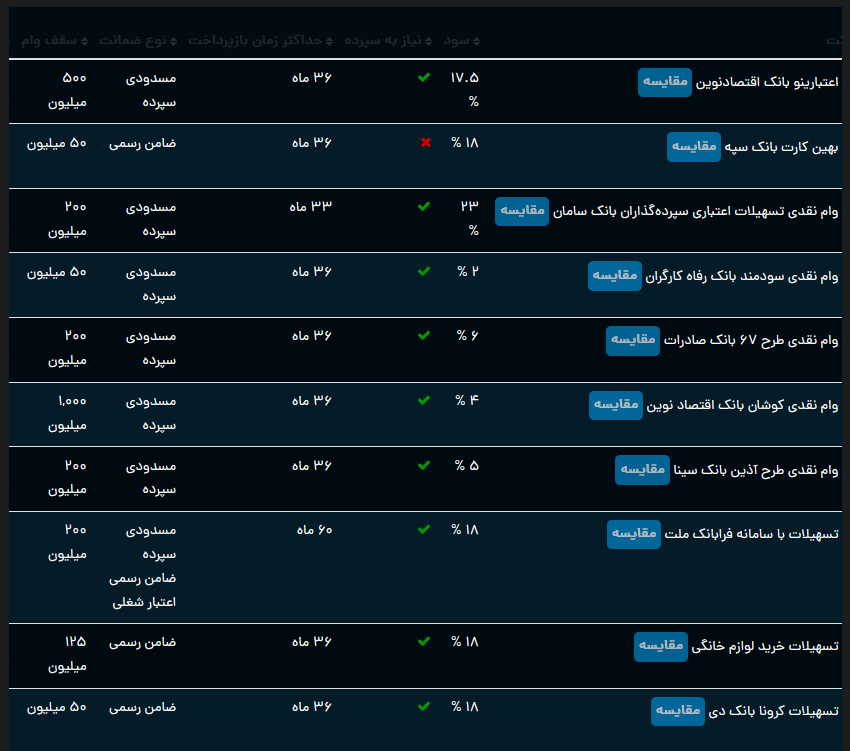
Task: Click ۱۸ % rate in بهین کارت row
Action: click(x=465, y=143)
